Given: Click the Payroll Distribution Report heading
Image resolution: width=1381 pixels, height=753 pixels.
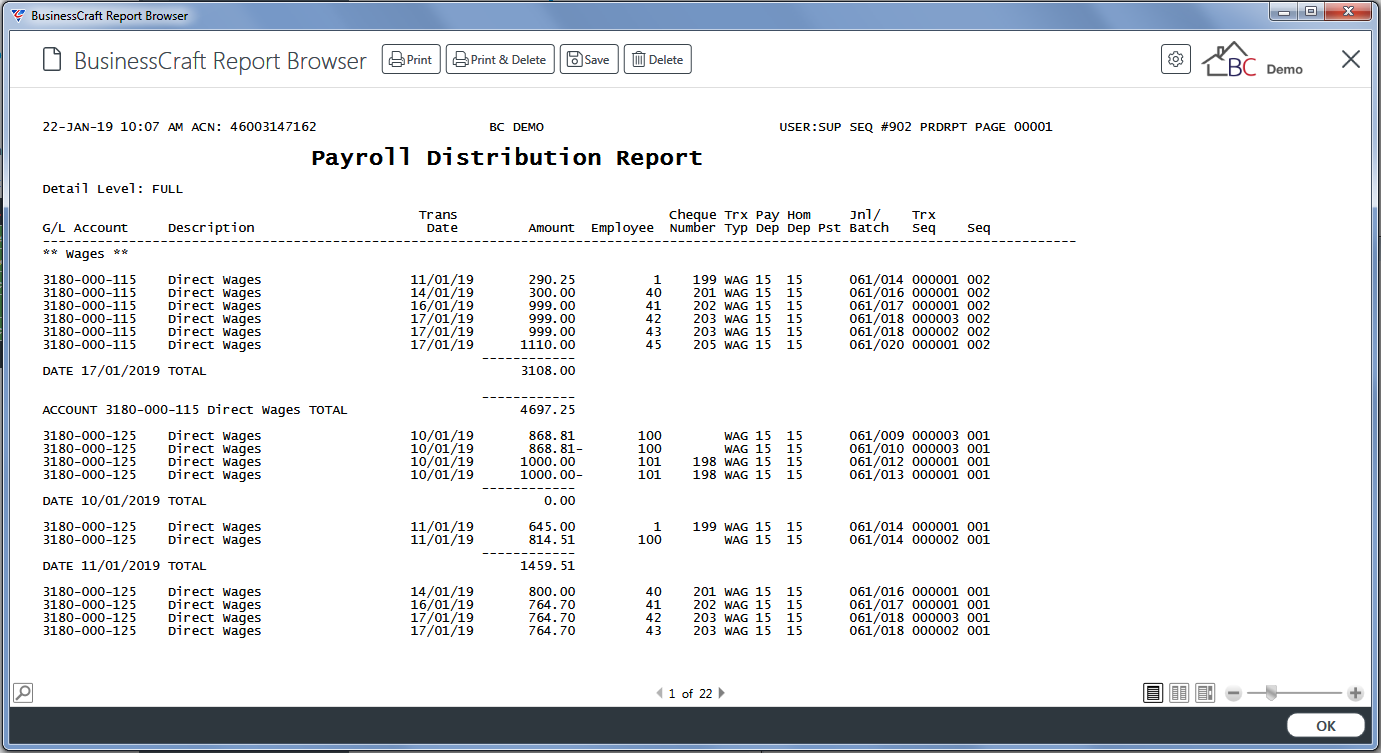Looking at the screenshot, I should coord(507,158).
